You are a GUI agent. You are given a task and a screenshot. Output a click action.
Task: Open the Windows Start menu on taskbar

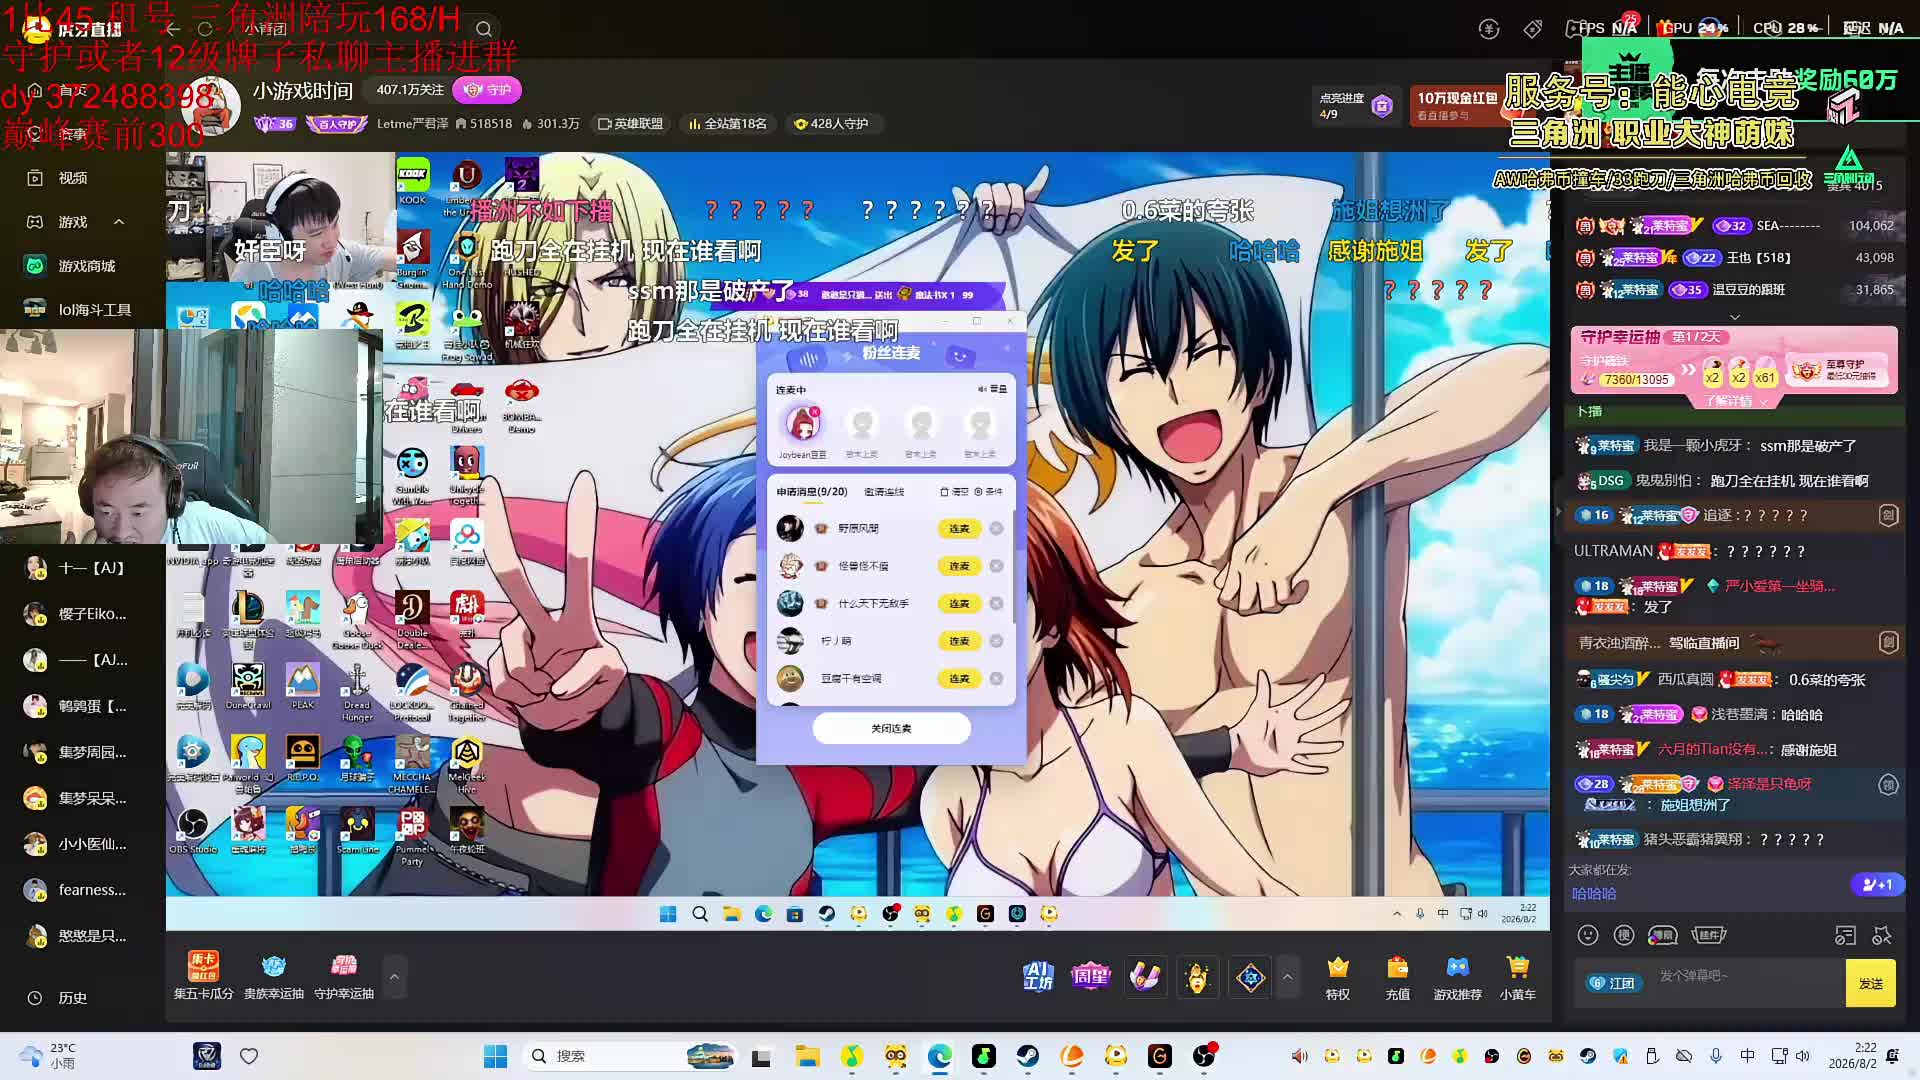(x=495, y=1056)
